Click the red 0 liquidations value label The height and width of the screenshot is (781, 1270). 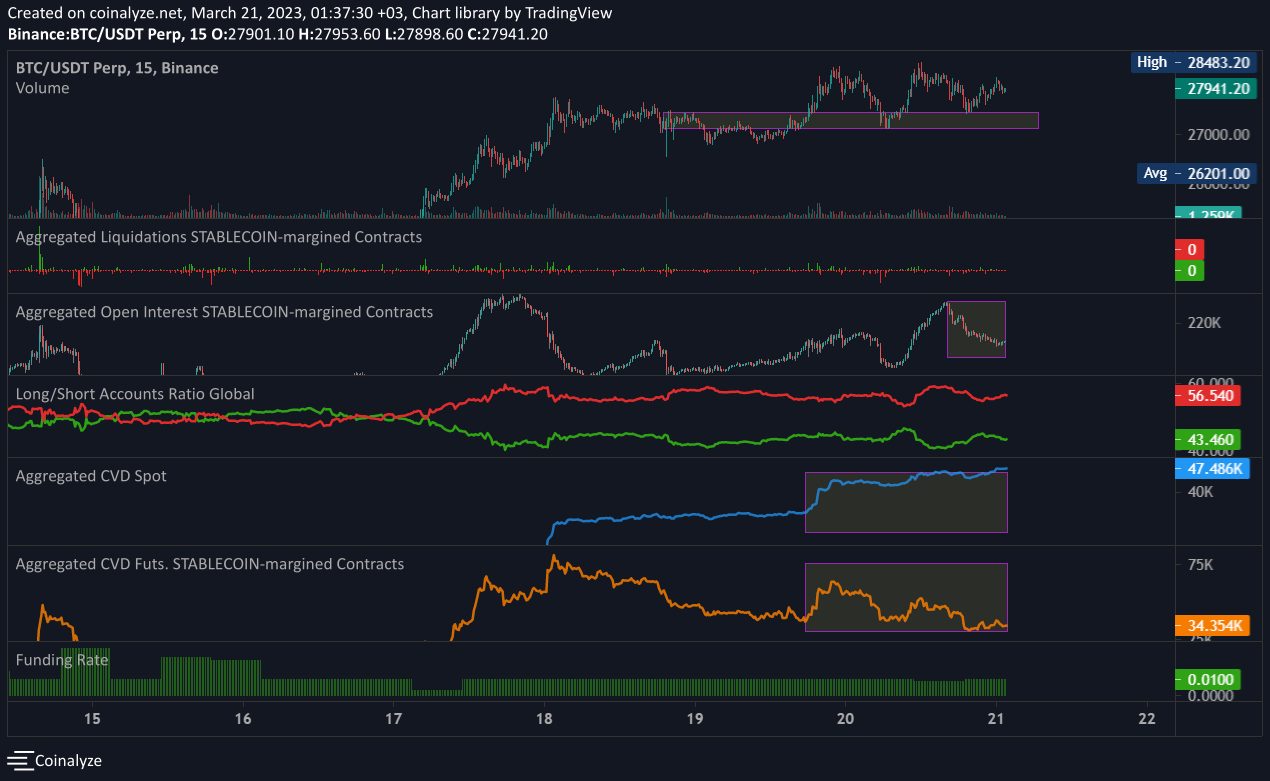1189,249
